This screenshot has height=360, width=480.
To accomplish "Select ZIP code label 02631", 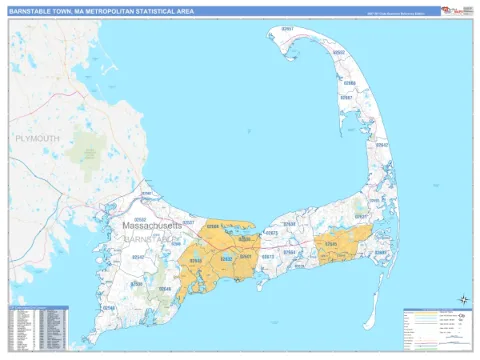I will click(x=360, y=217).
